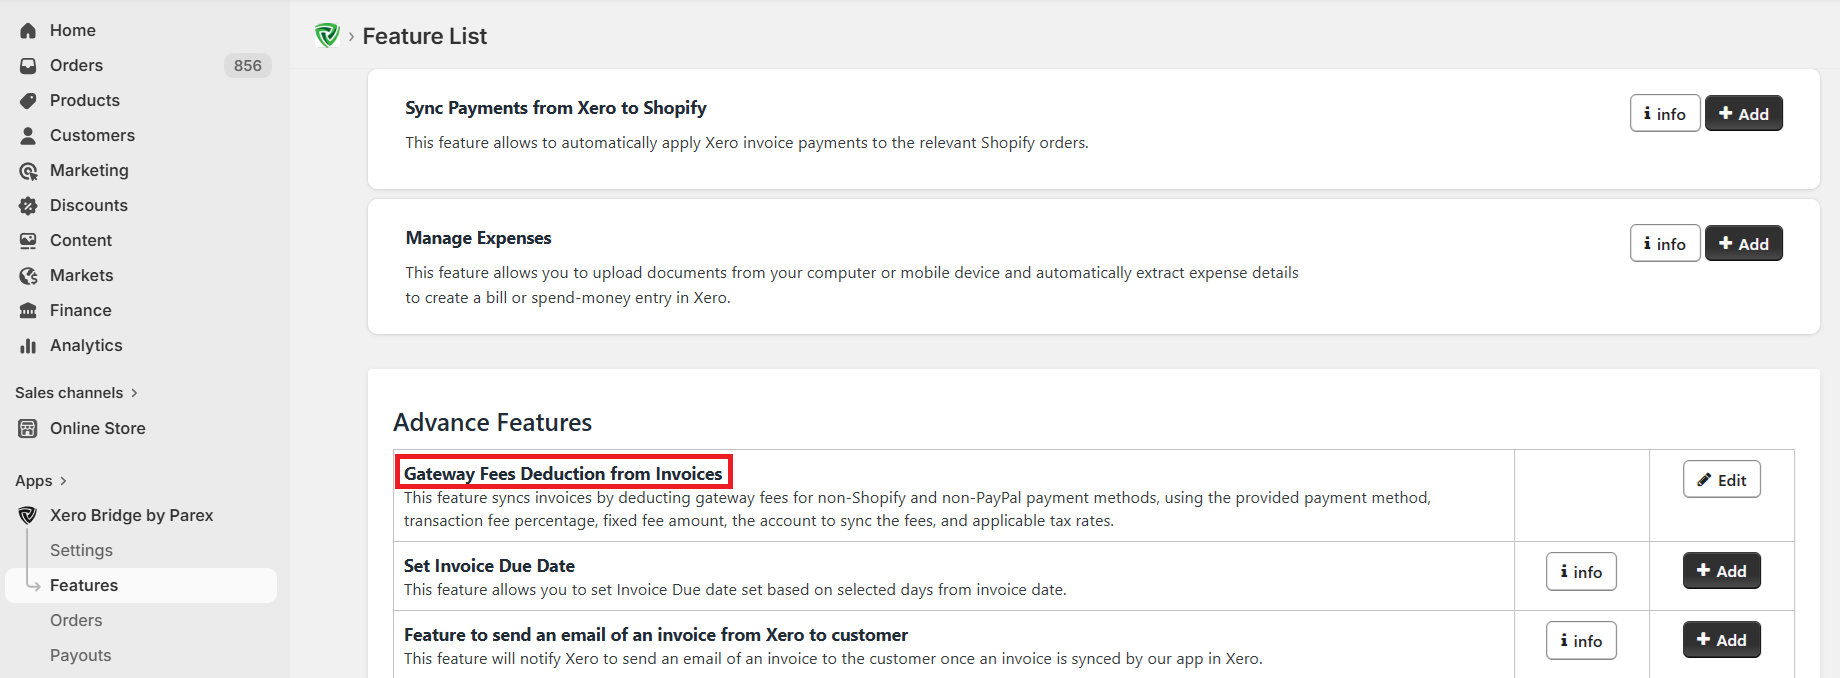Click the Analytics bar chart icon
Viewport: 1840px width, 678px height.
point(28,346)
